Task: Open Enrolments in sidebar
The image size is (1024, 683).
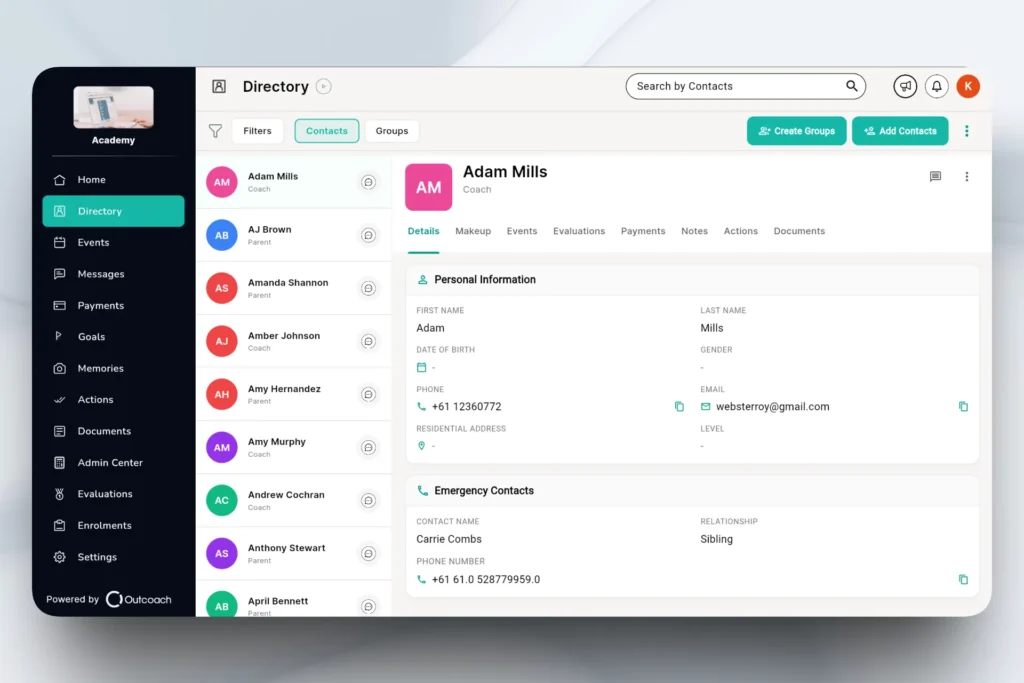Action: pyautogui.click(x=114, y=525)
